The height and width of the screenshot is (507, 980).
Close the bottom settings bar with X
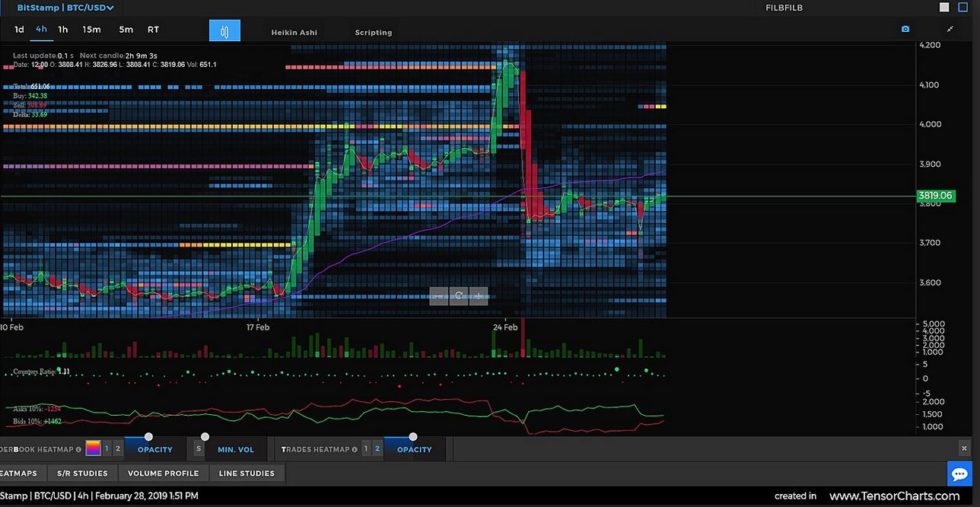[x=964, y=448]
